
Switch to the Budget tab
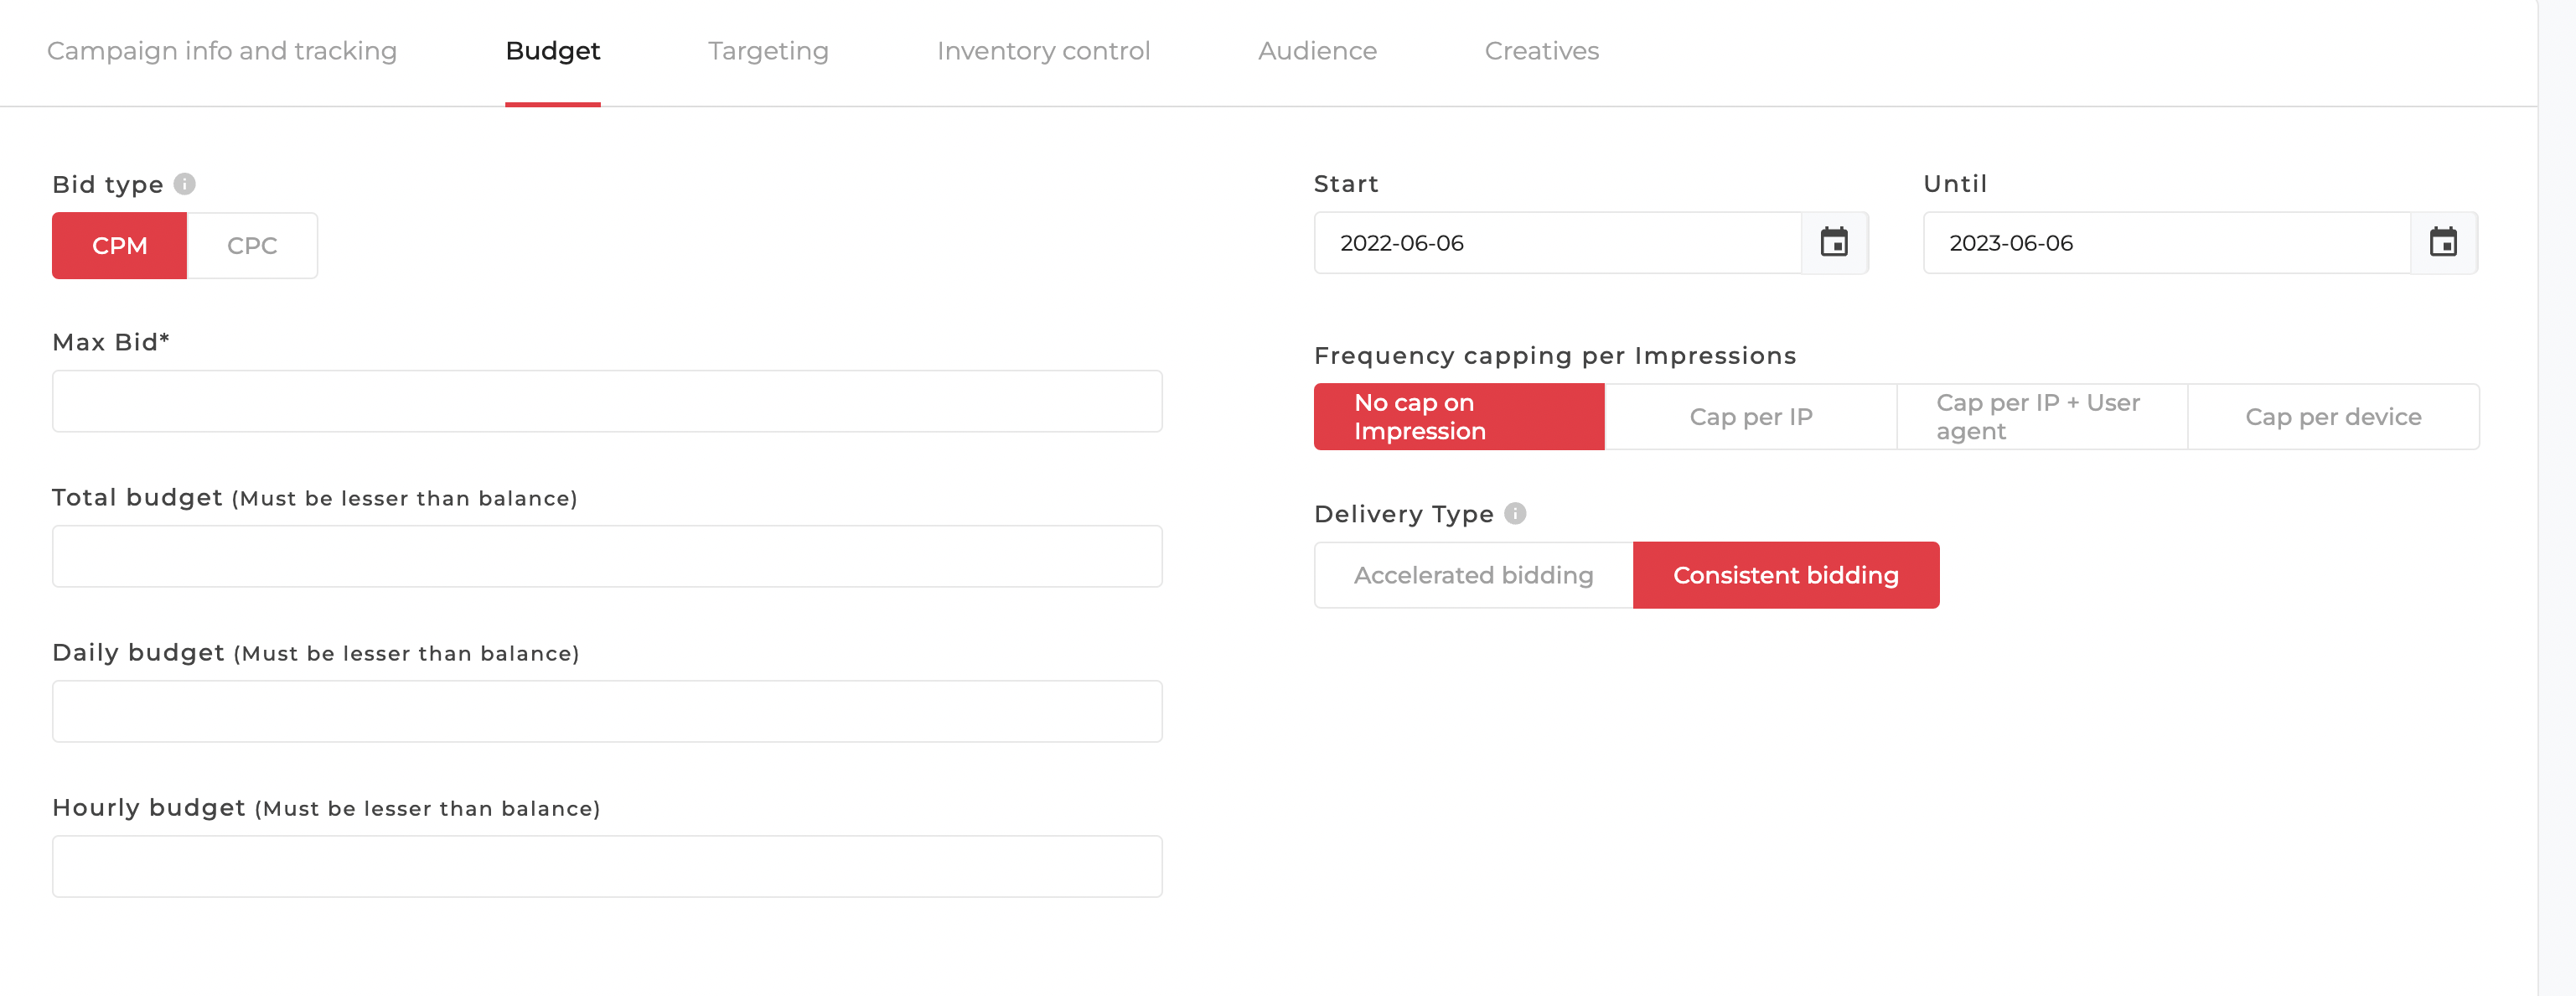pos(553,51)
